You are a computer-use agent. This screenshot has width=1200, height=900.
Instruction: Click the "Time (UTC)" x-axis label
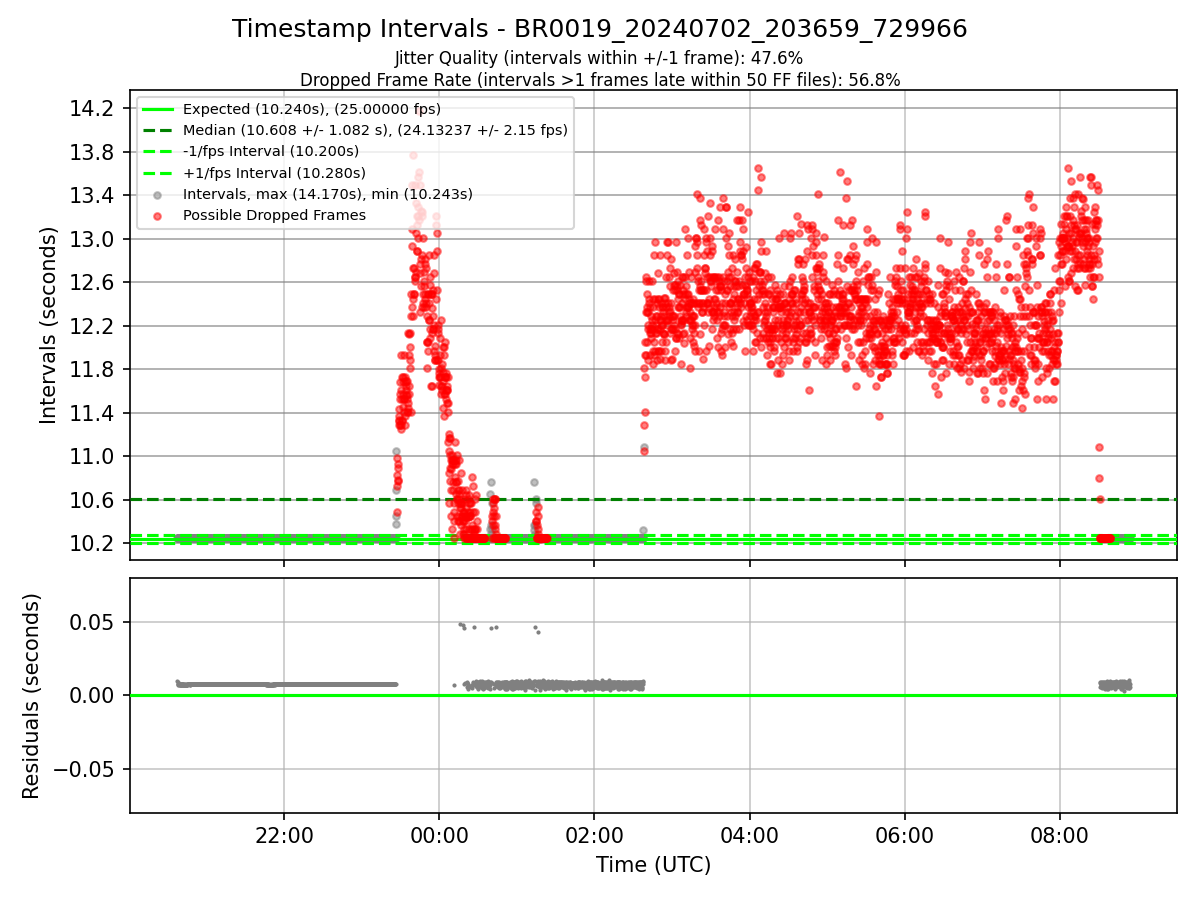653,865
